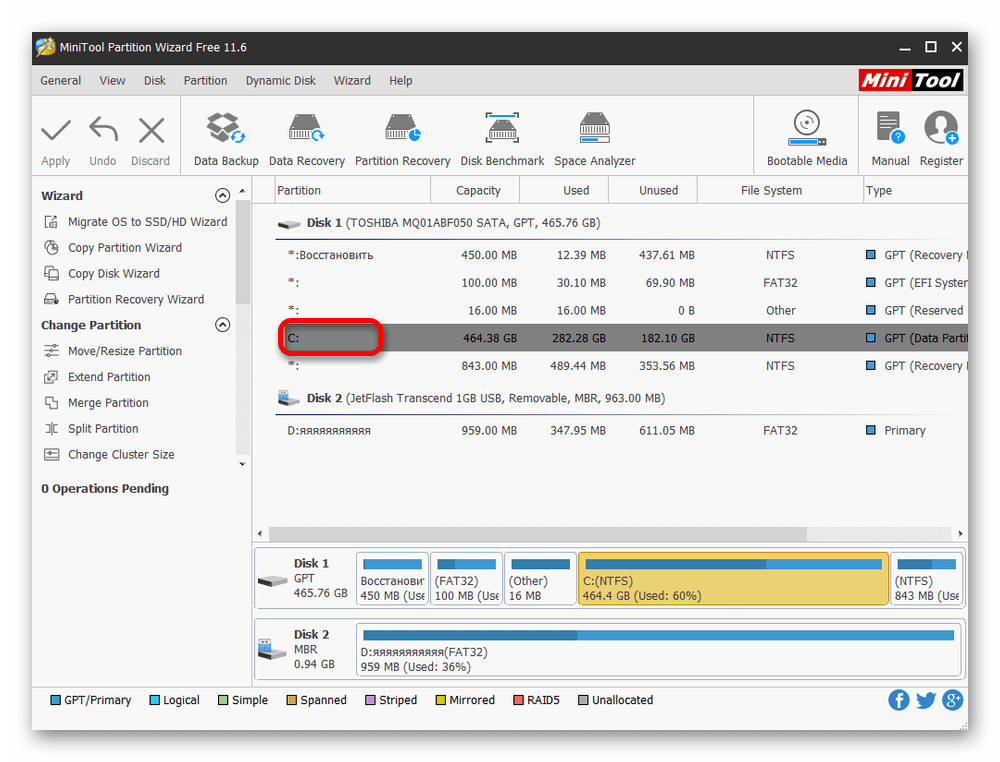This screenshot has width=1000, height=762.
Task: Open the Dynamic Disk menu
Action: [x=281, y=81]
